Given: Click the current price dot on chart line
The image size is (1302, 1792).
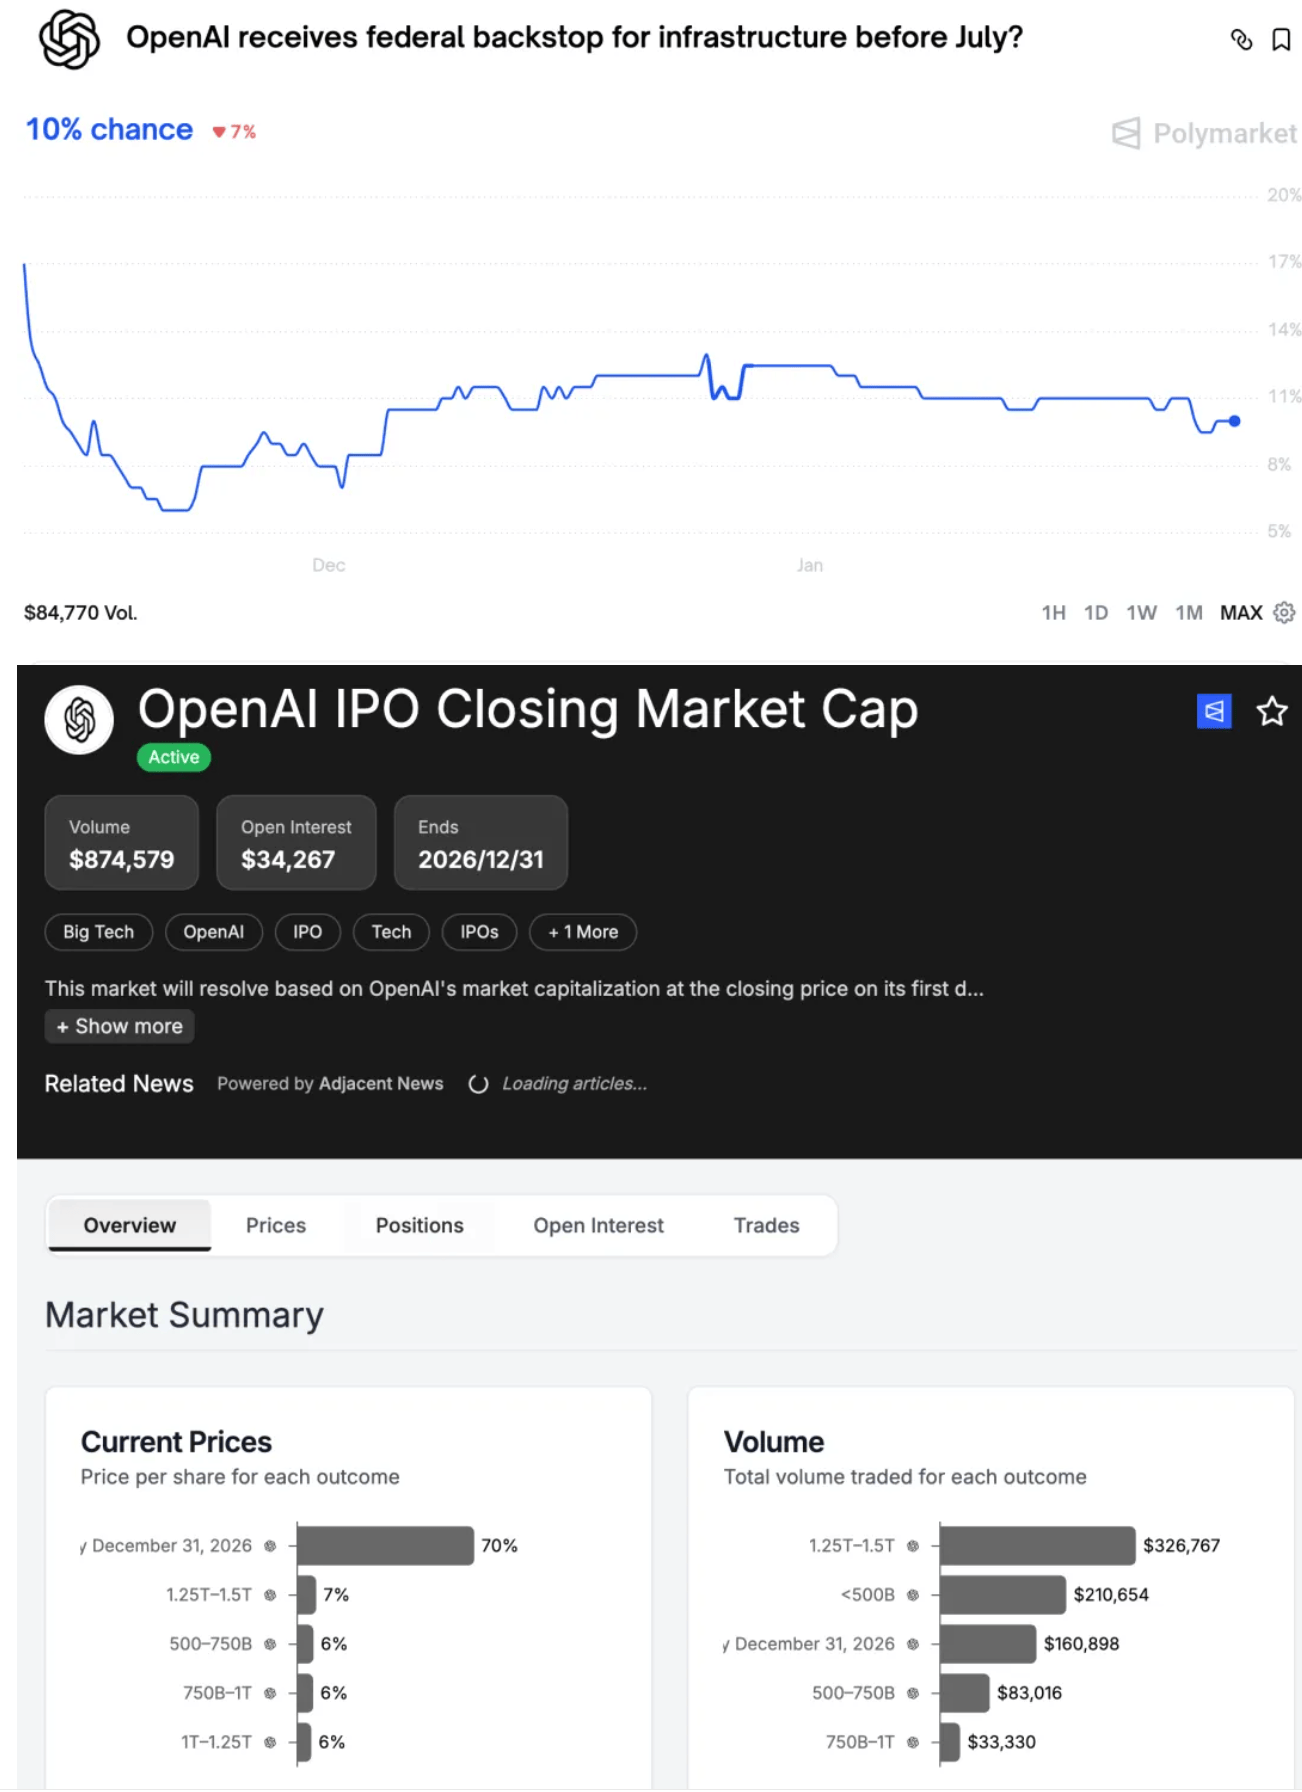Looking at the screenshot, I should (1235, 421).
